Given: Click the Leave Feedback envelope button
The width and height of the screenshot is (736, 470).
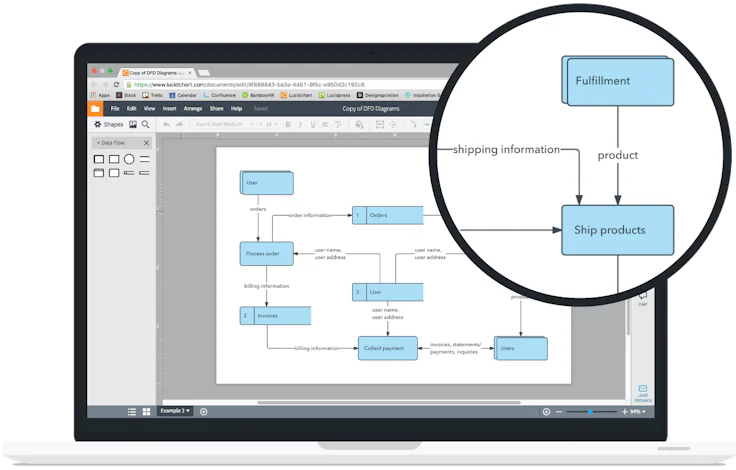Looking at the screenshot, I should pos(643,393).
